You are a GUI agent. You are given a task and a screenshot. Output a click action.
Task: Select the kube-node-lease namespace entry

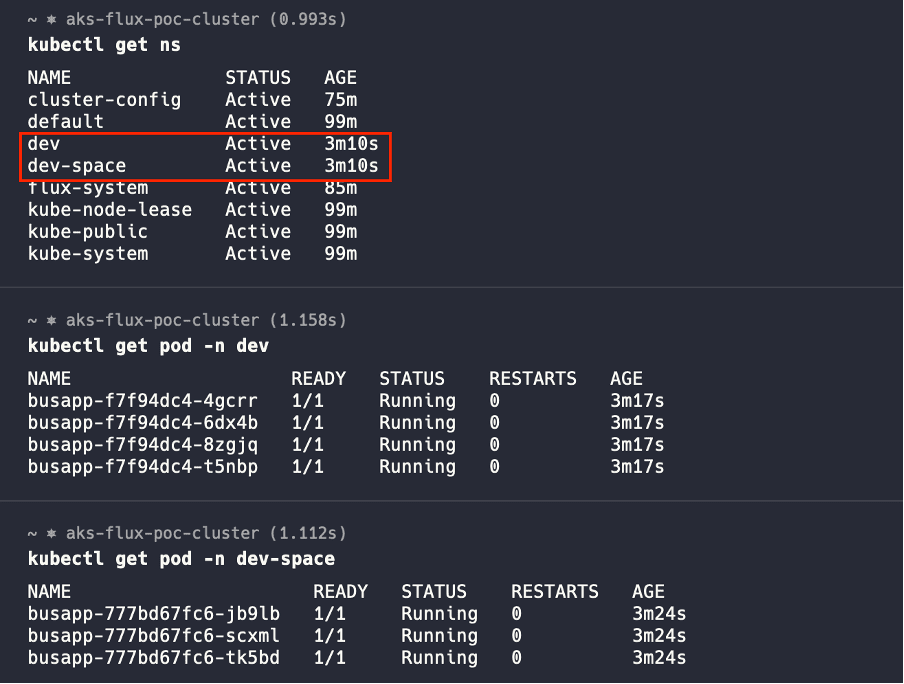pos(110,210)
